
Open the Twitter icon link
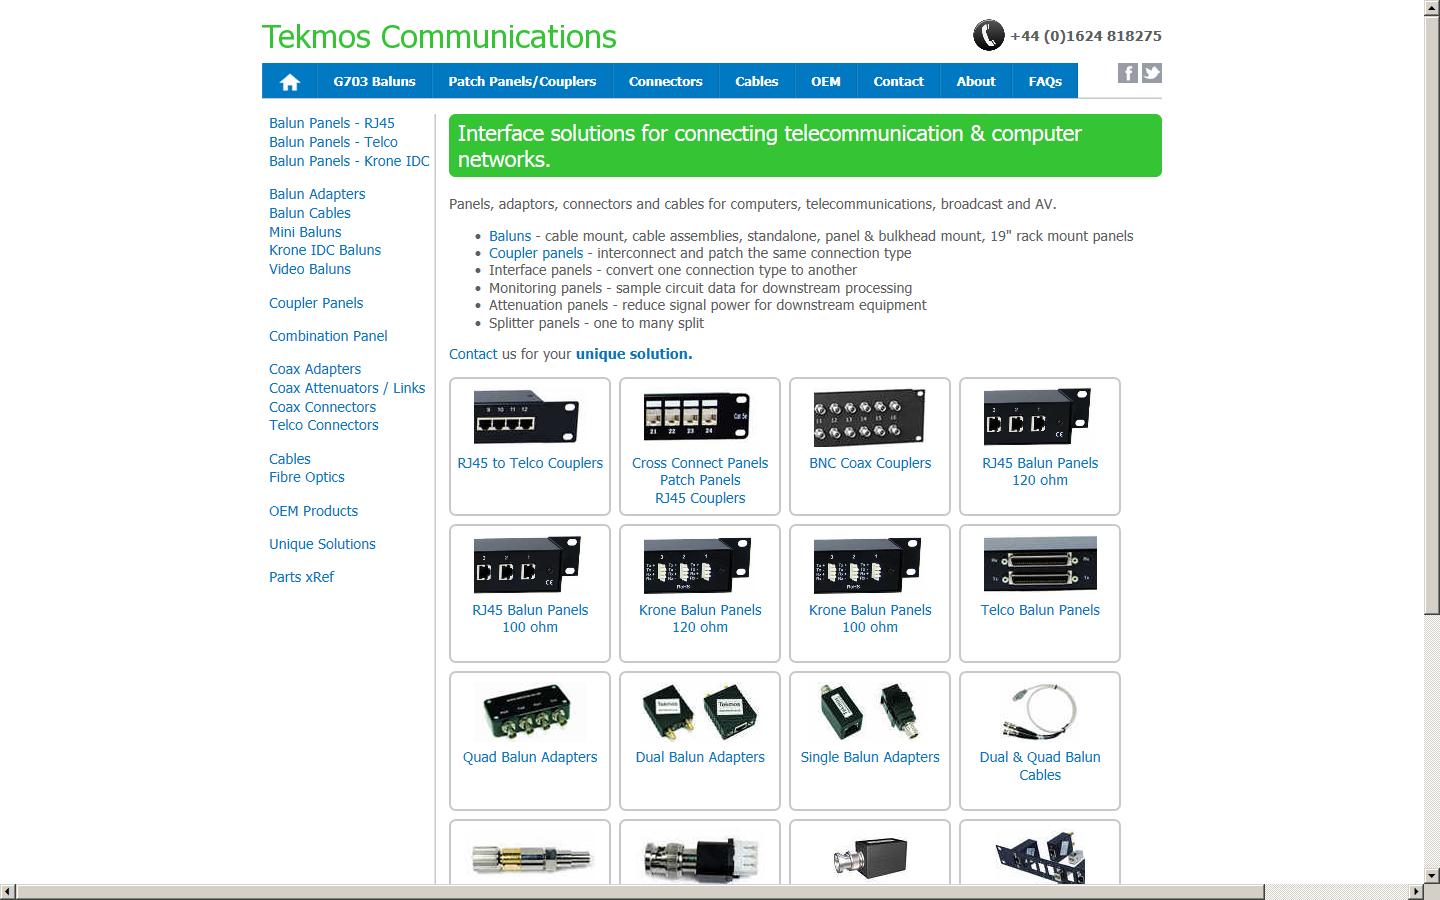pos(1152,73)
